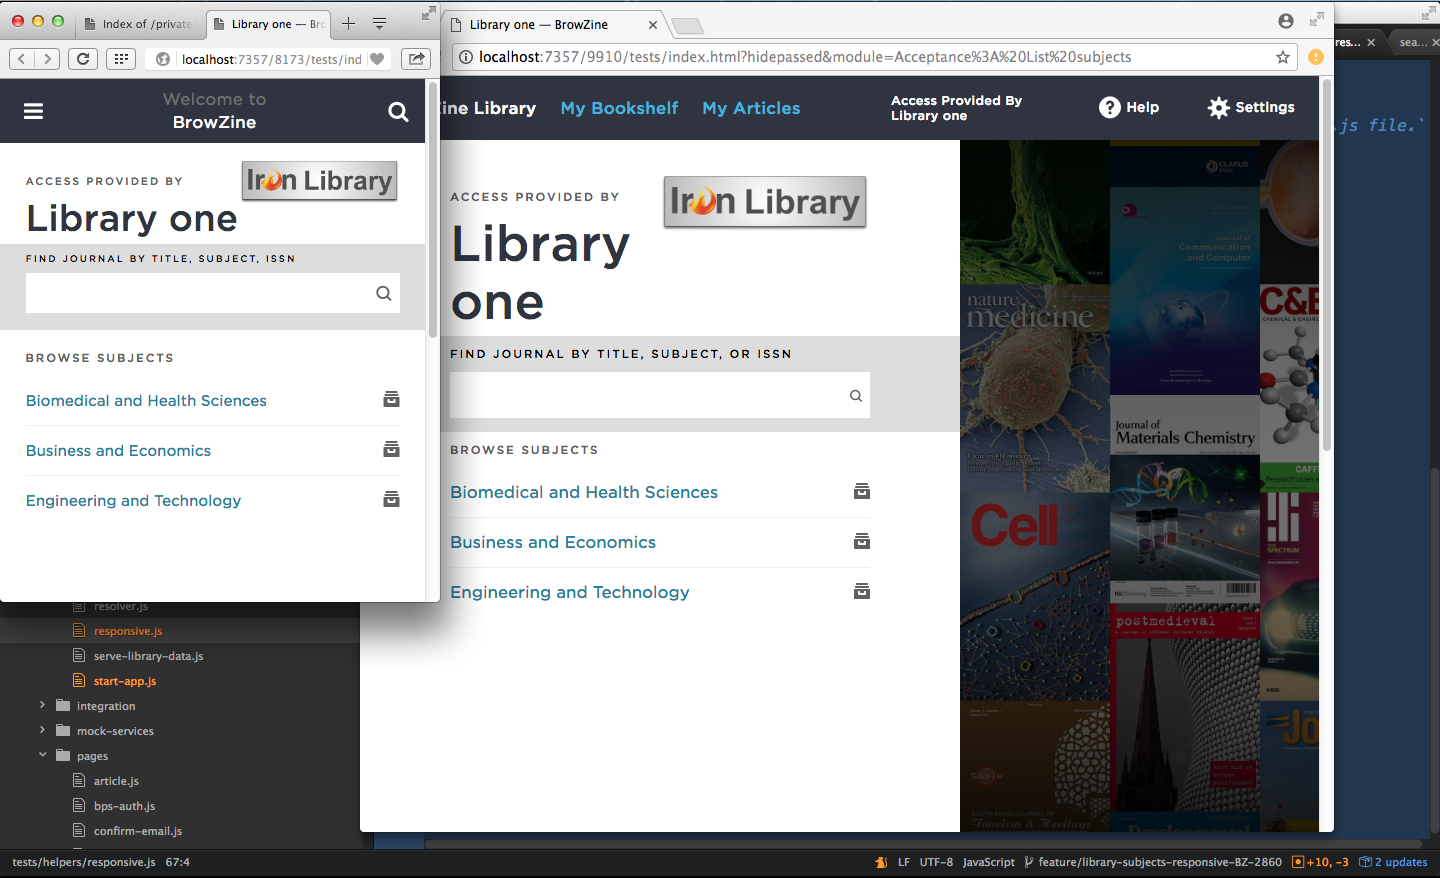Open new blank Chrome tab button
This screenshot has width=1440, height=878.
[x=687, y=26]
